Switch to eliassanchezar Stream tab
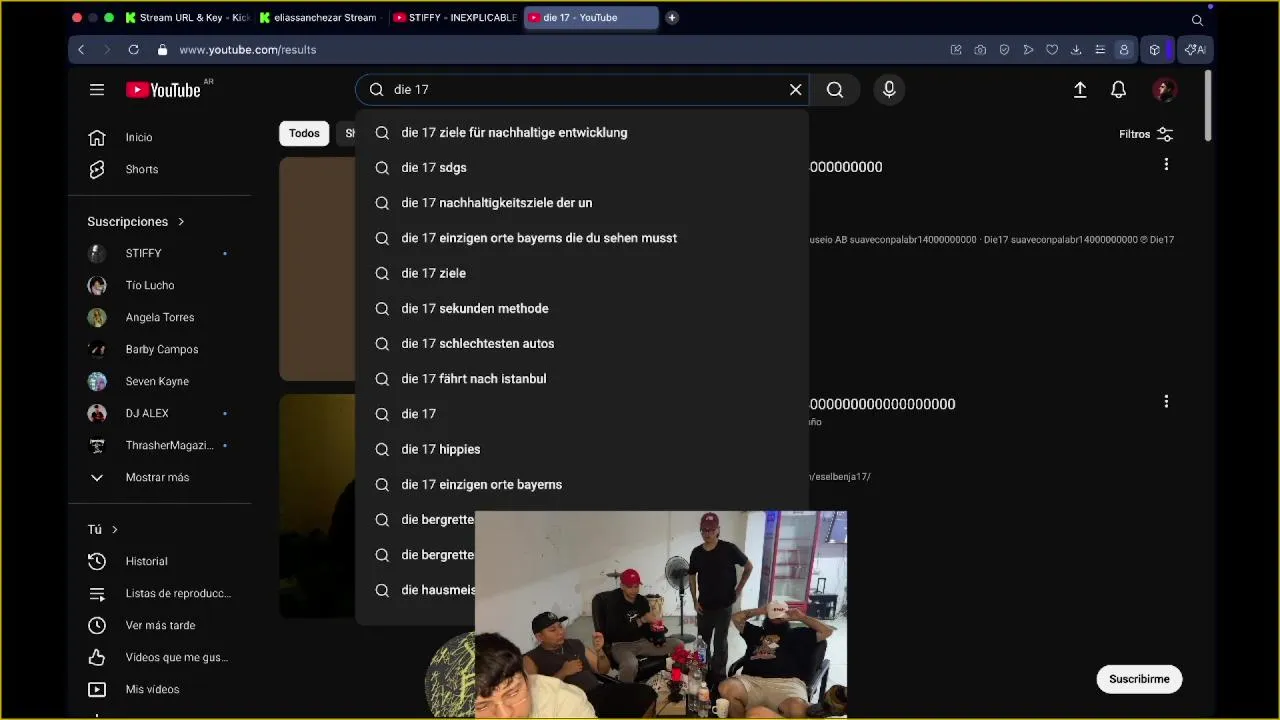The height and width of the screenshot is (720, 1280). [x=320, y=17]
